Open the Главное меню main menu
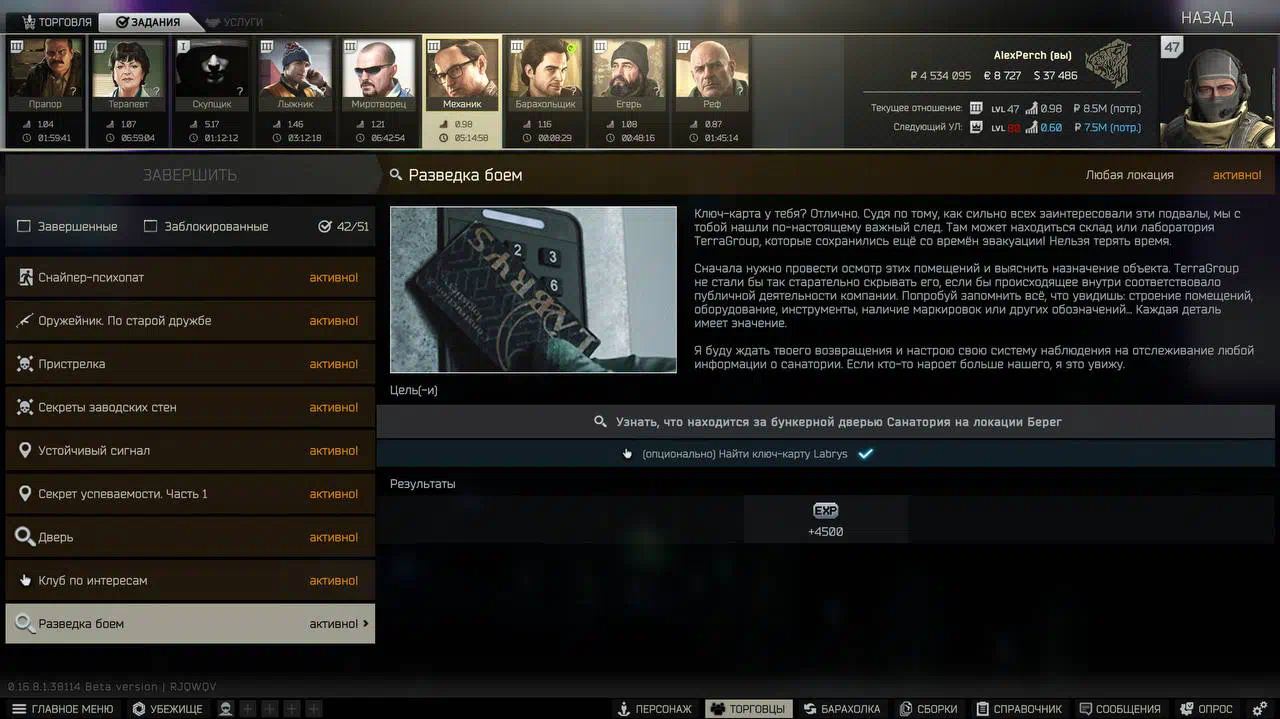This screenshot has height=719, width=1280. point(62,708)
